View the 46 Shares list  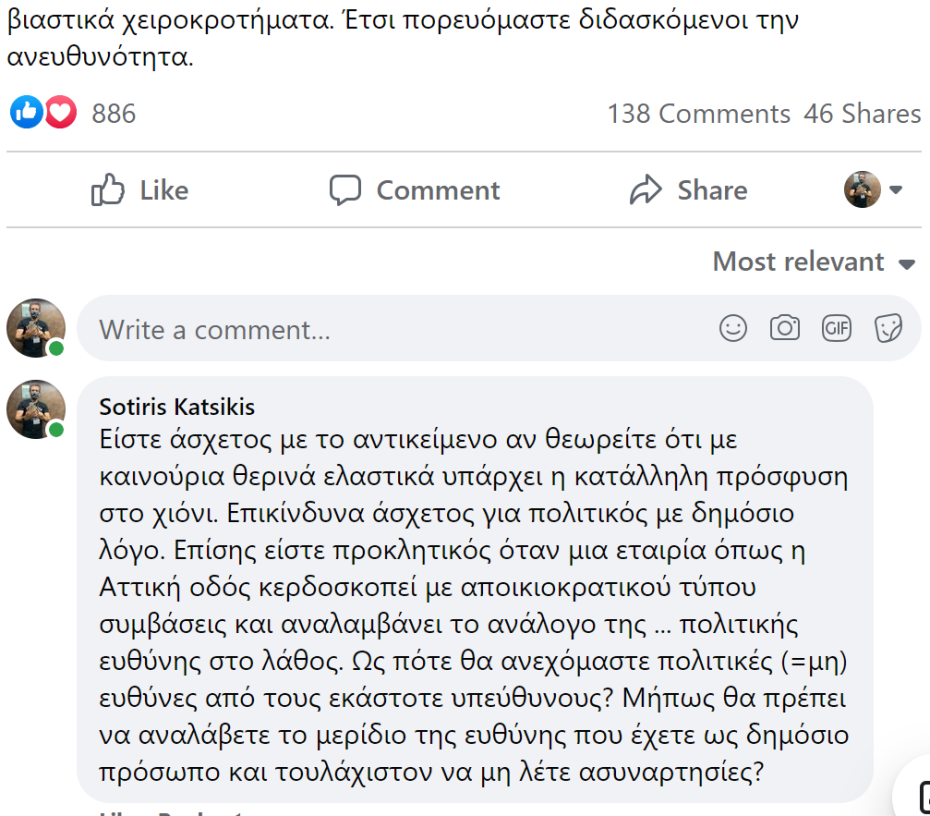coord(862,114)
